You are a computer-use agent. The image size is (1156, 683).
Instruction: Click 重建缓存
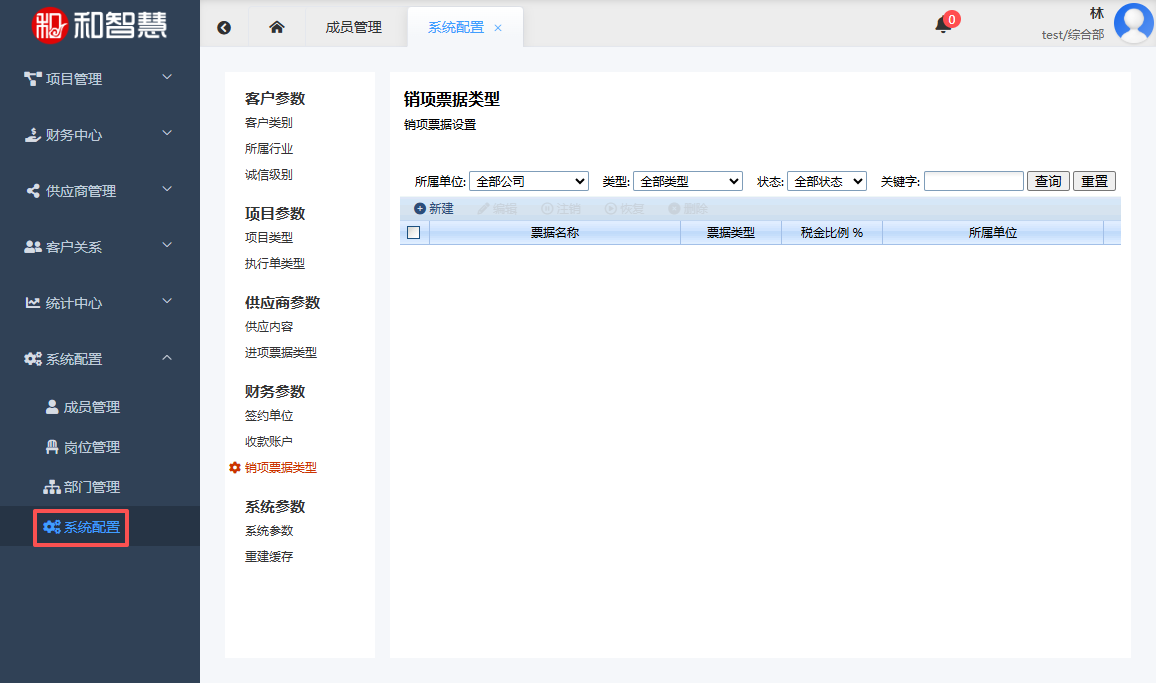point(268,556)
